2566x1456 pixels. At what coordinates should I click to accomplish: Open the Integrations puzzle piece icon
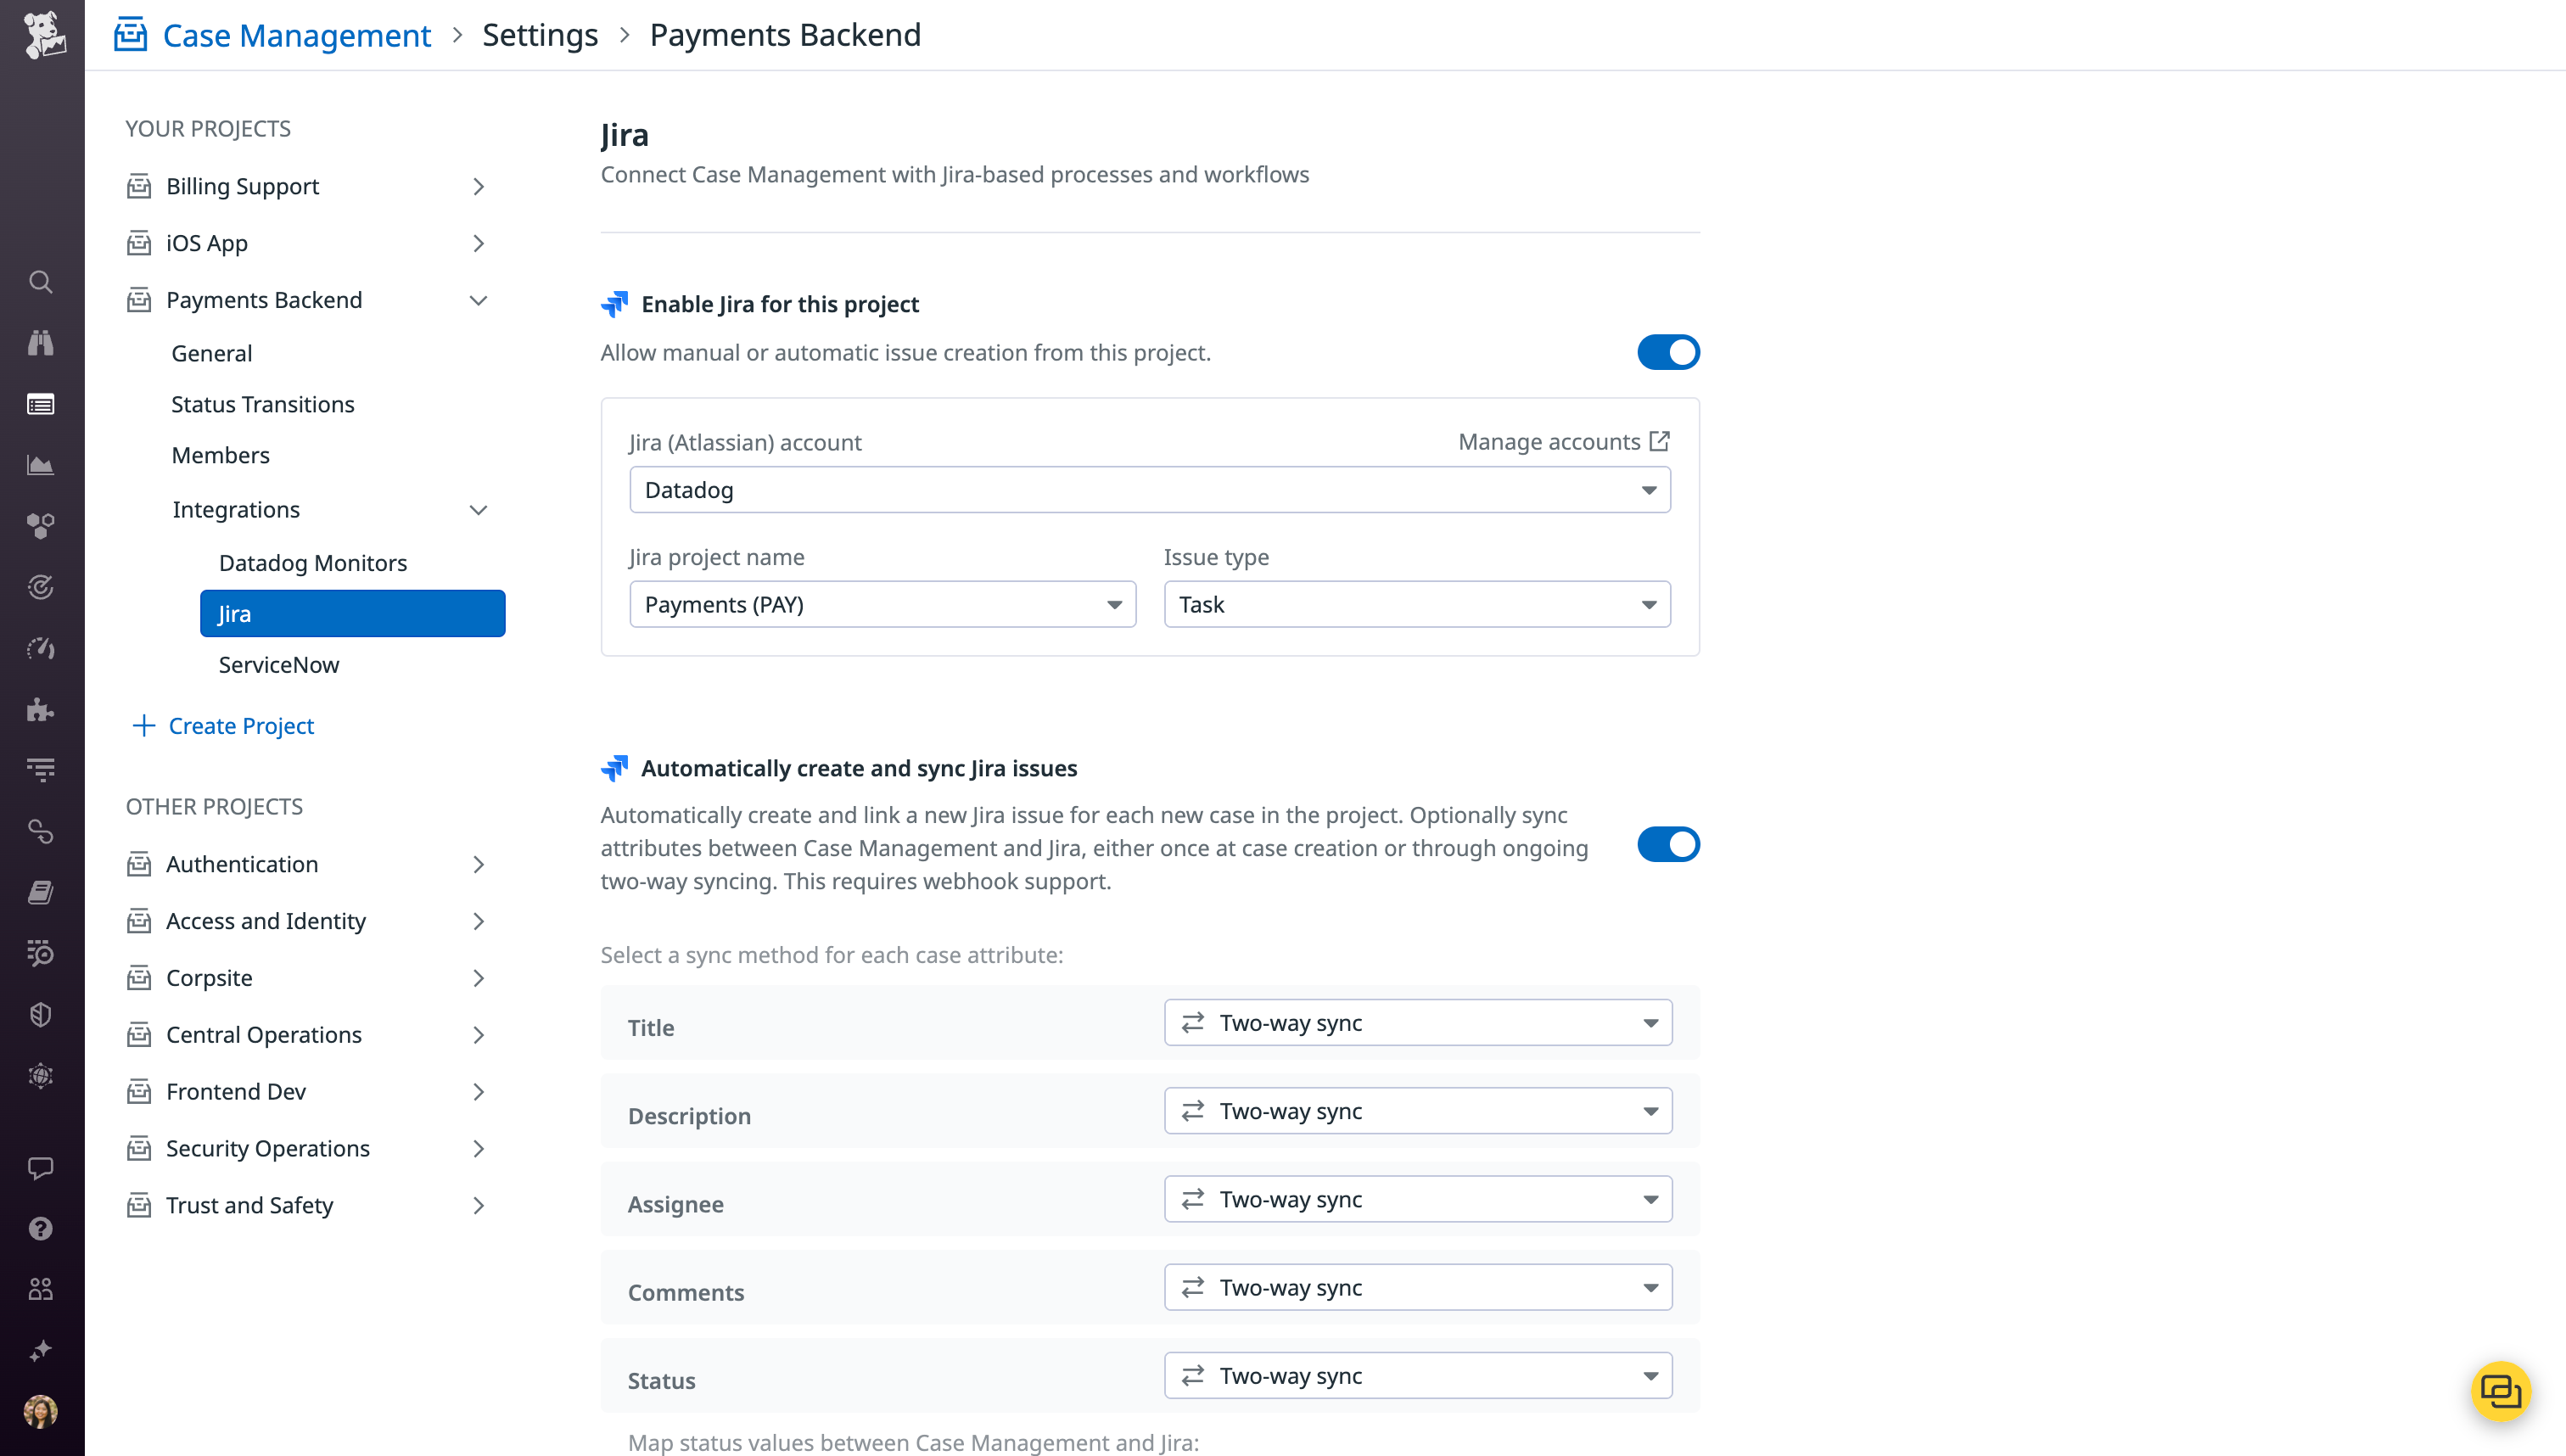[x=40, y=710]
